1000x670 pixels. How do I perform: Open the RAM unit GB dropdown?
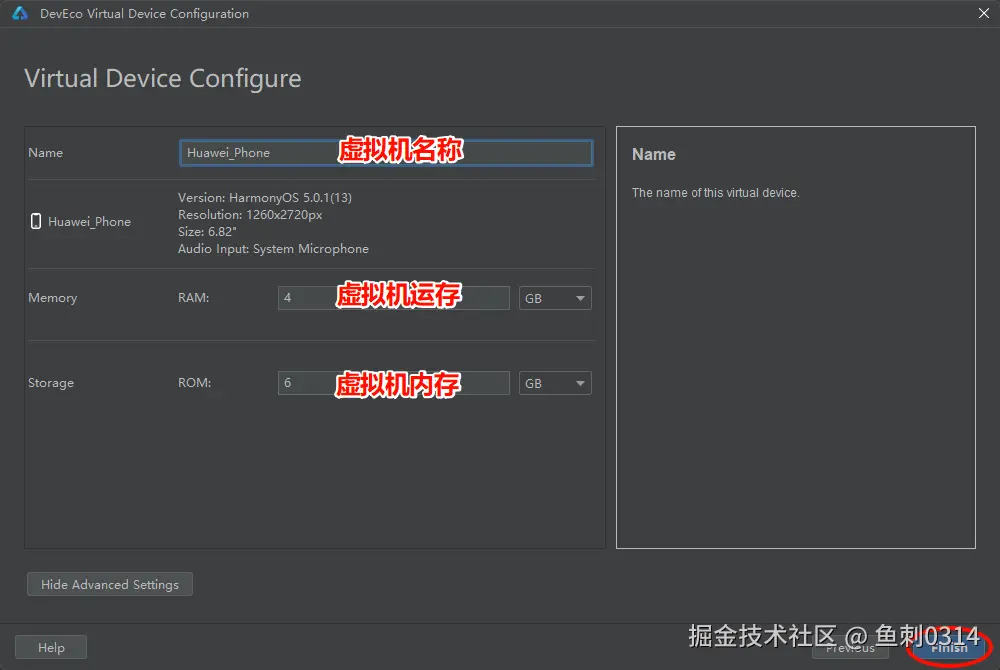pos(555,298)
